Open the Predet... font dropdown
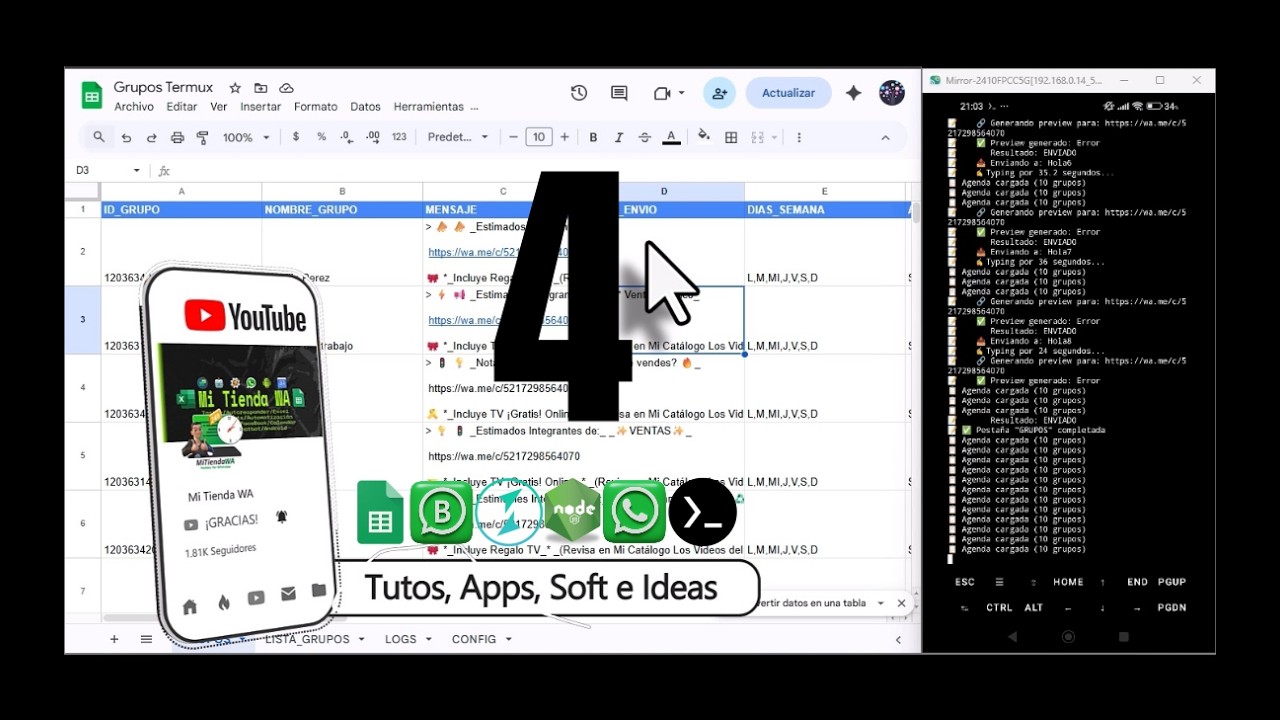The height and width of the screenshot is (720, 1280). click(x=458, y=137)
